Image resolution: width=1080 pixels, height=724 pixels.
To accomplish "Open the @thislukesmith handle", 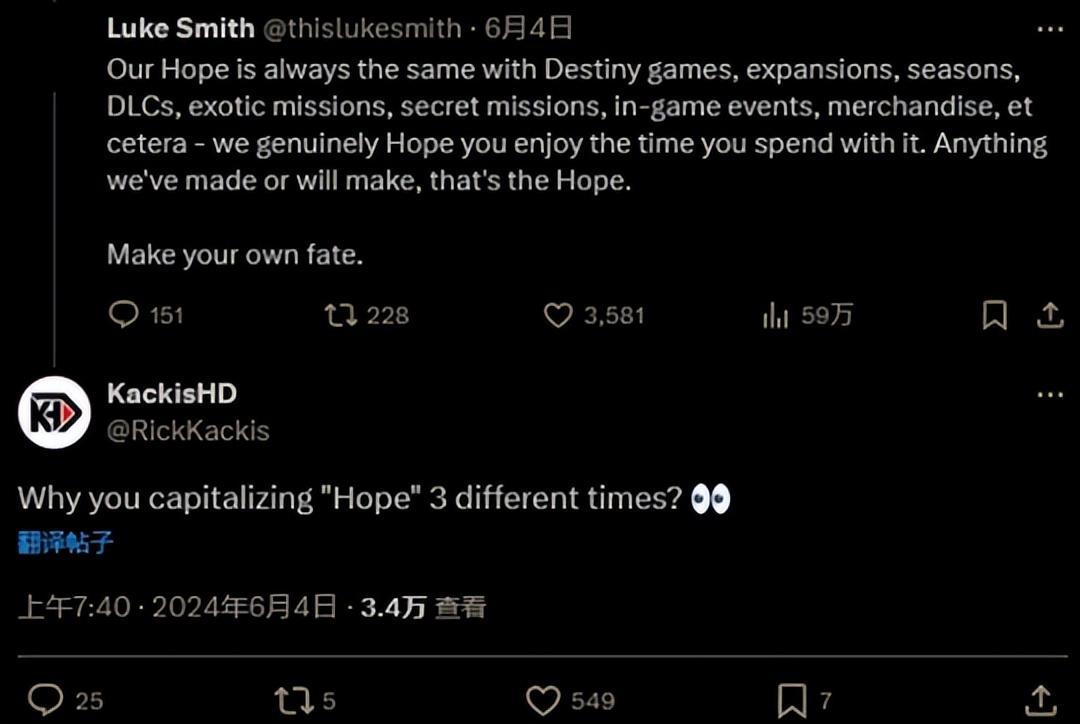I will (x=362, y=28).
